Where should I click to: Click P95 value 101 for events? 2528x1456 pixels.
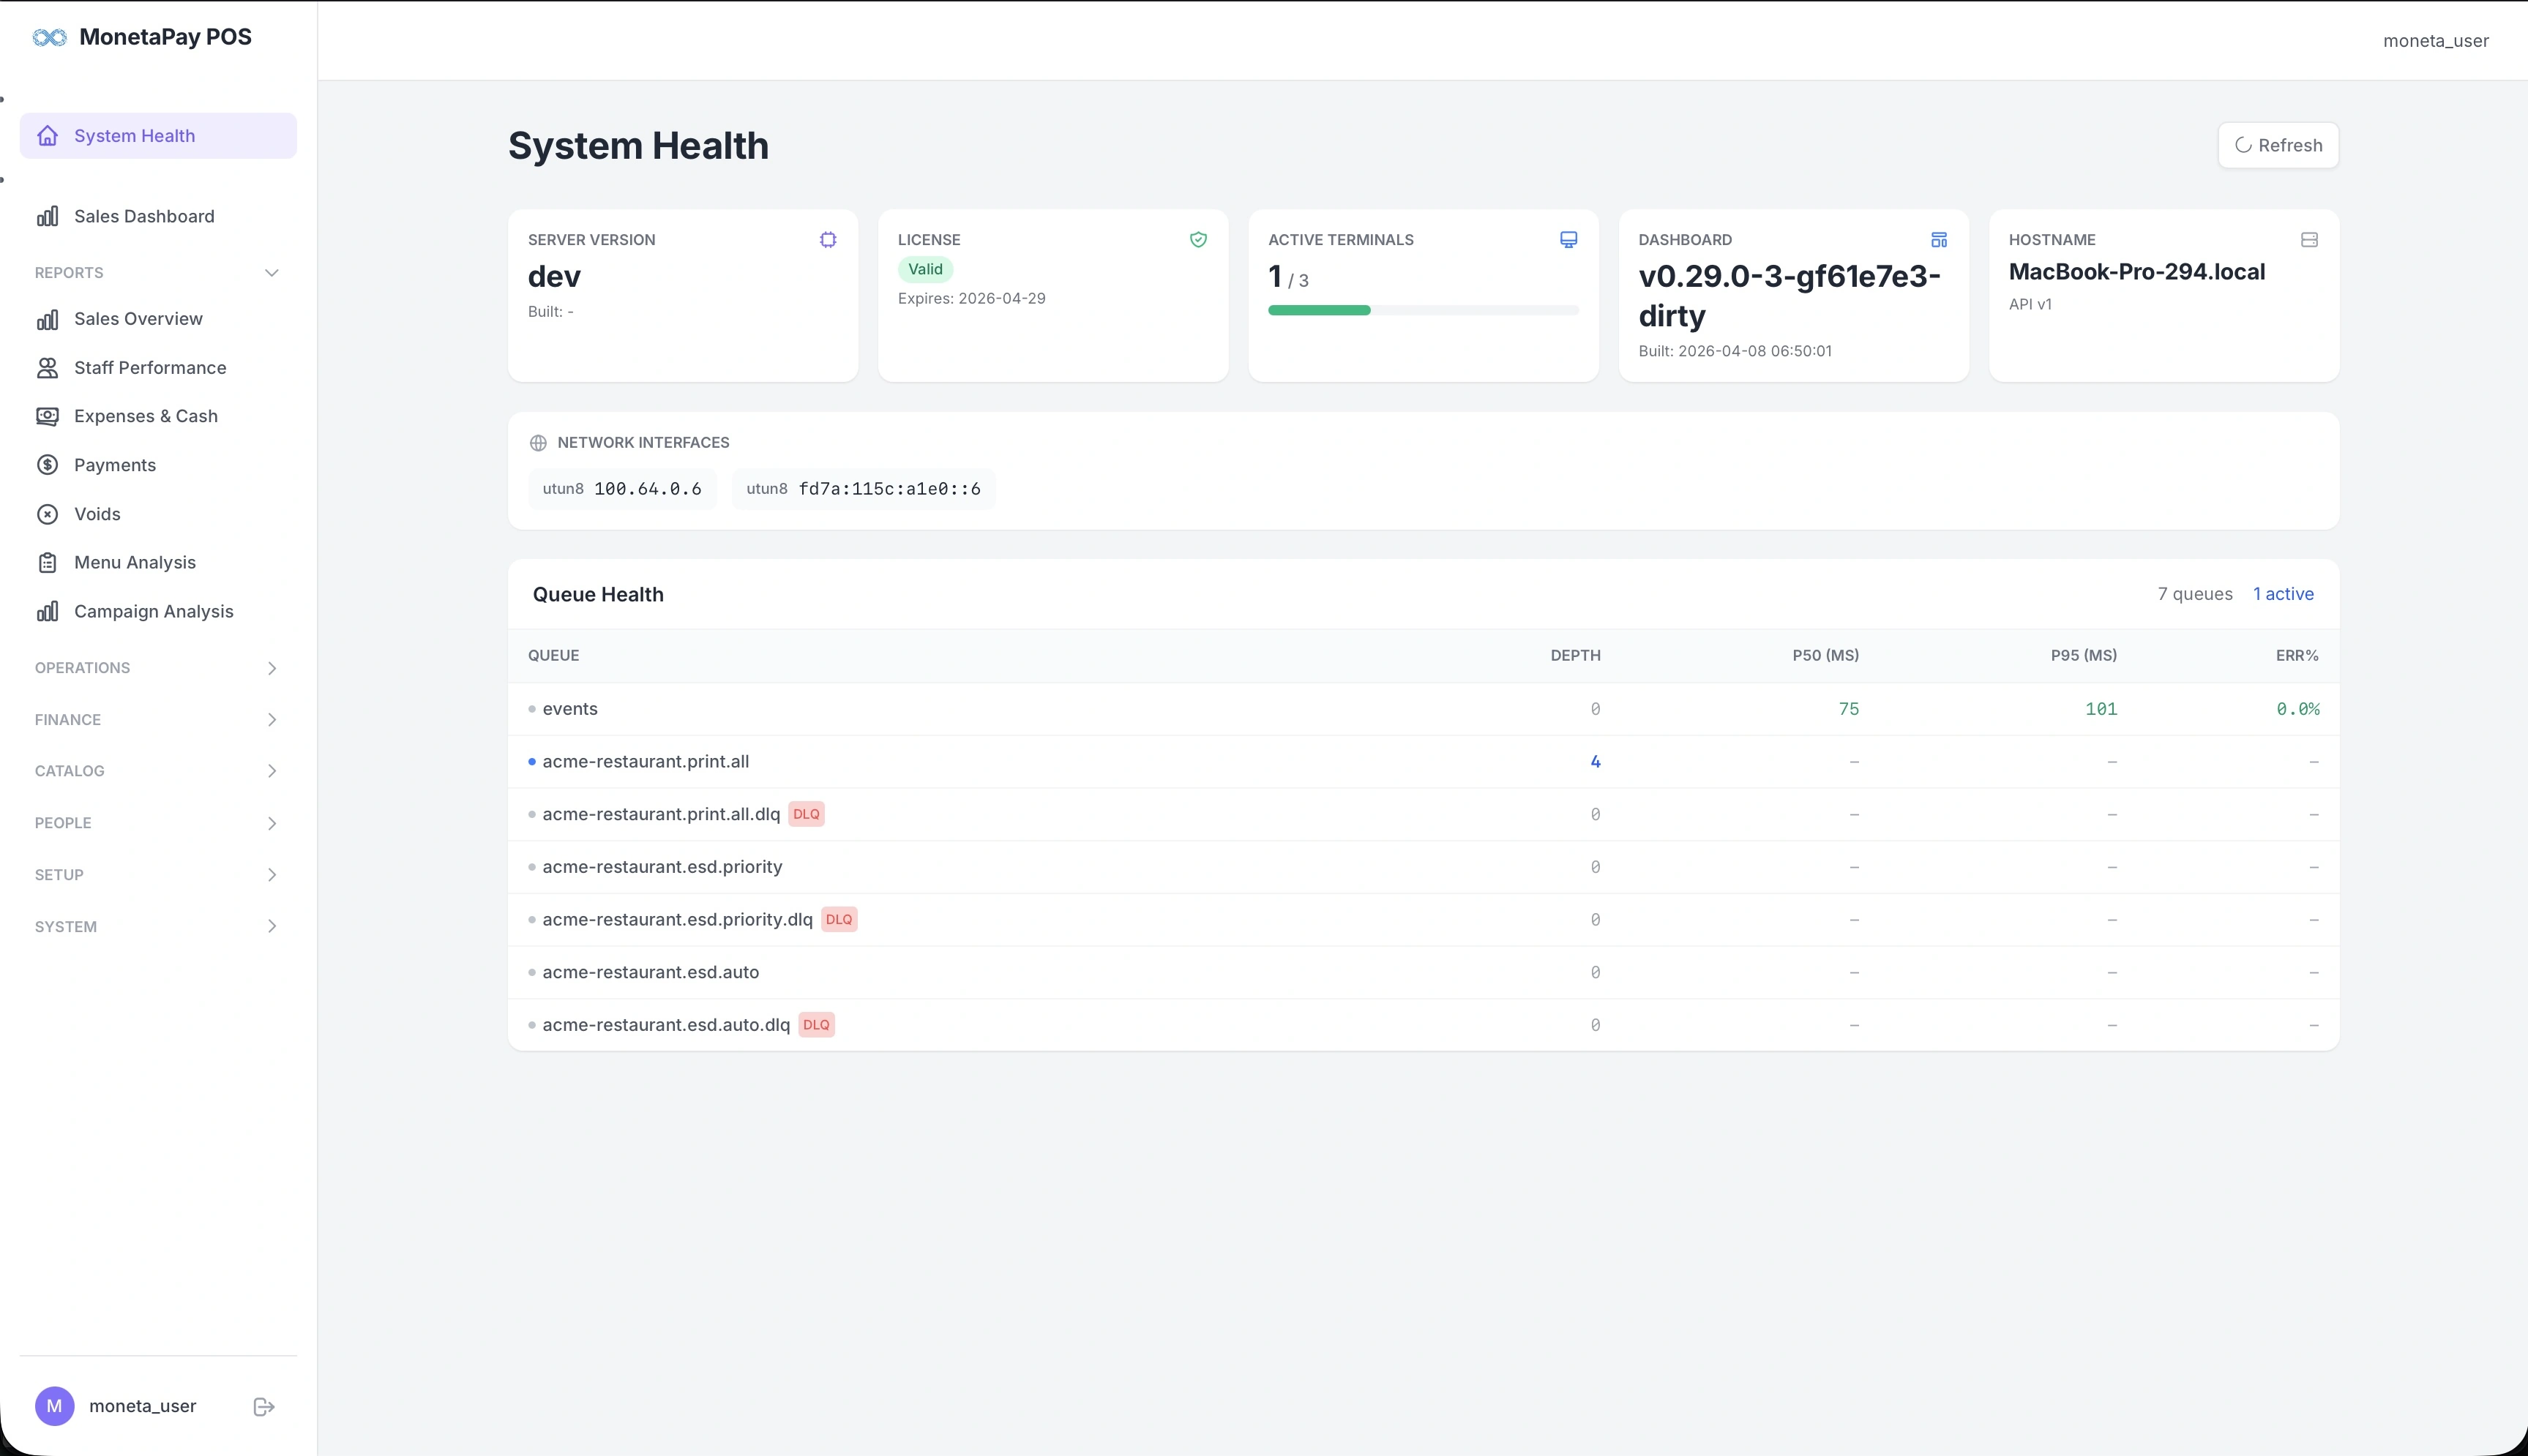[2101, 709]
